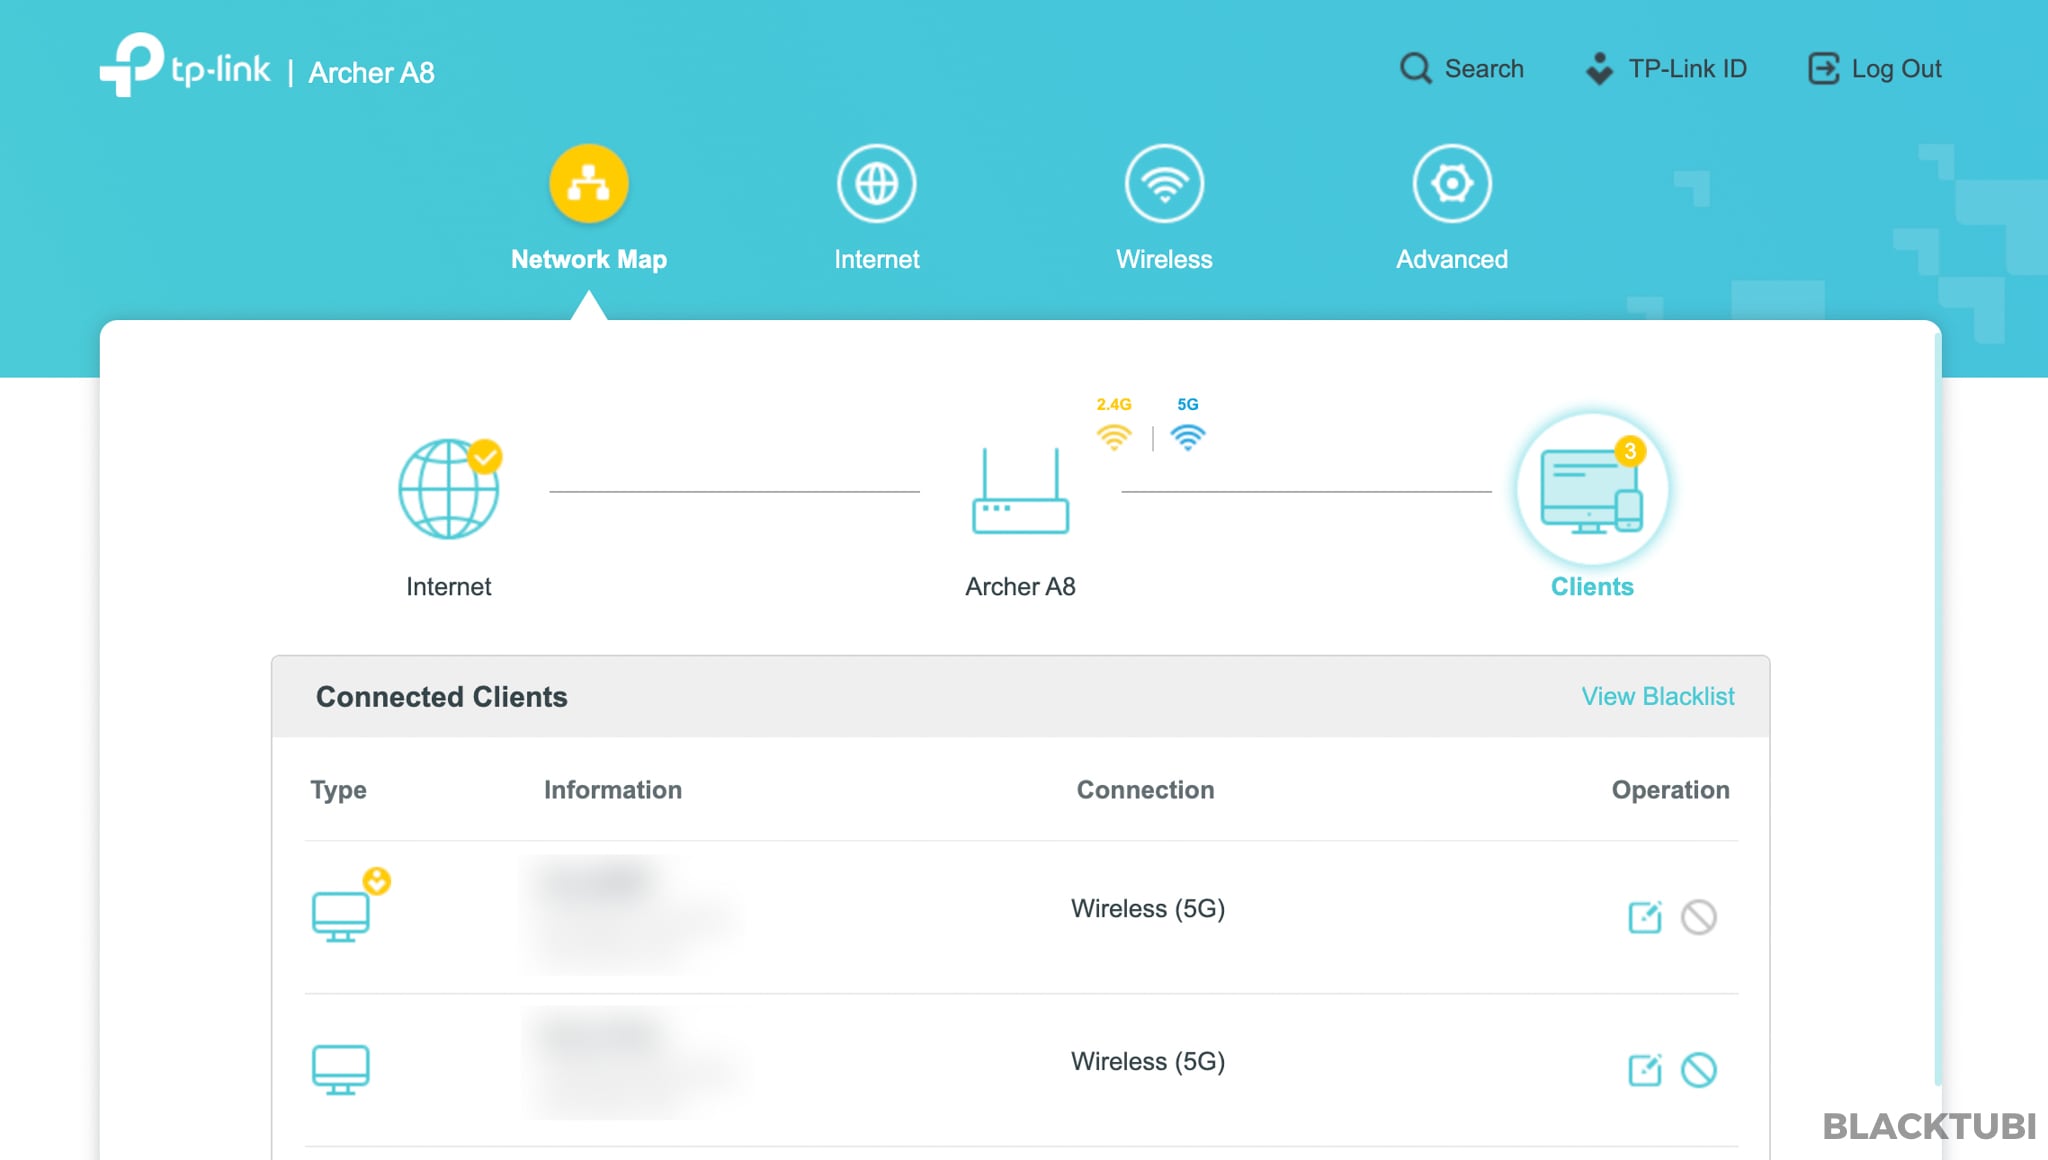Click the 2.4G band label

point(1113,404)
